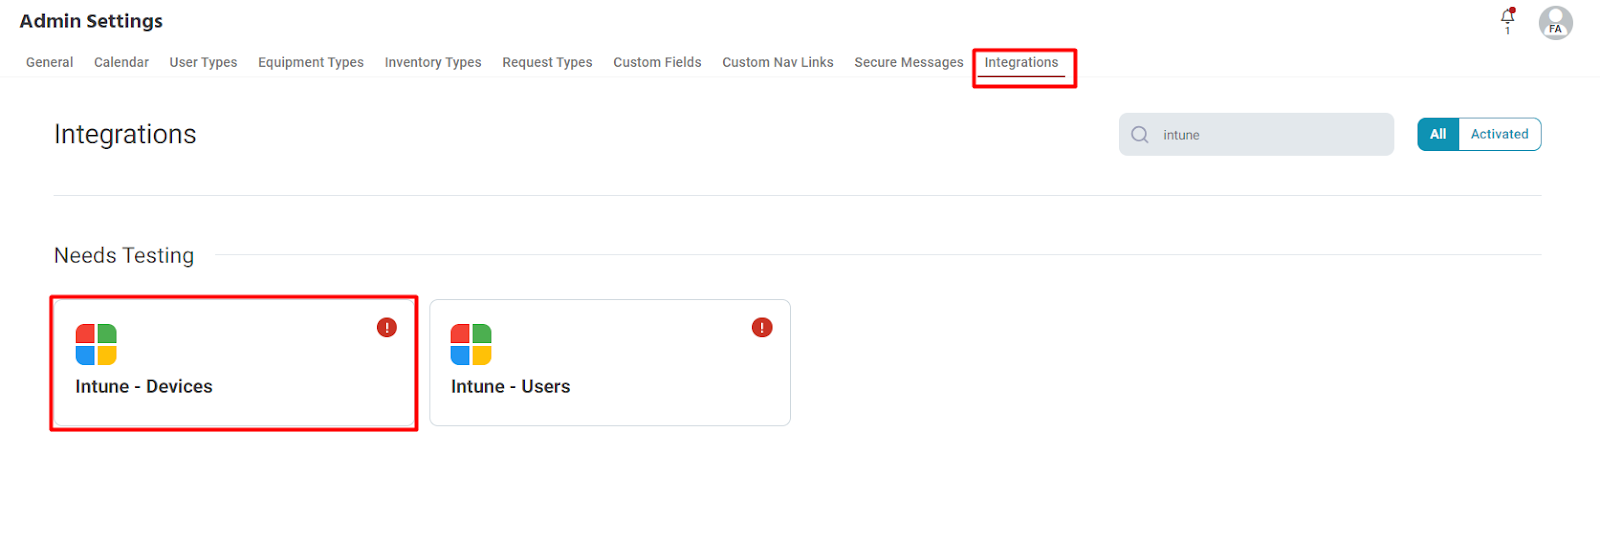Image resolution: width=1600 pixels, height=540 pixels.
Task: Switch to the Custom Fields tab
Action: pyautogui.click(x=657, y=62)
